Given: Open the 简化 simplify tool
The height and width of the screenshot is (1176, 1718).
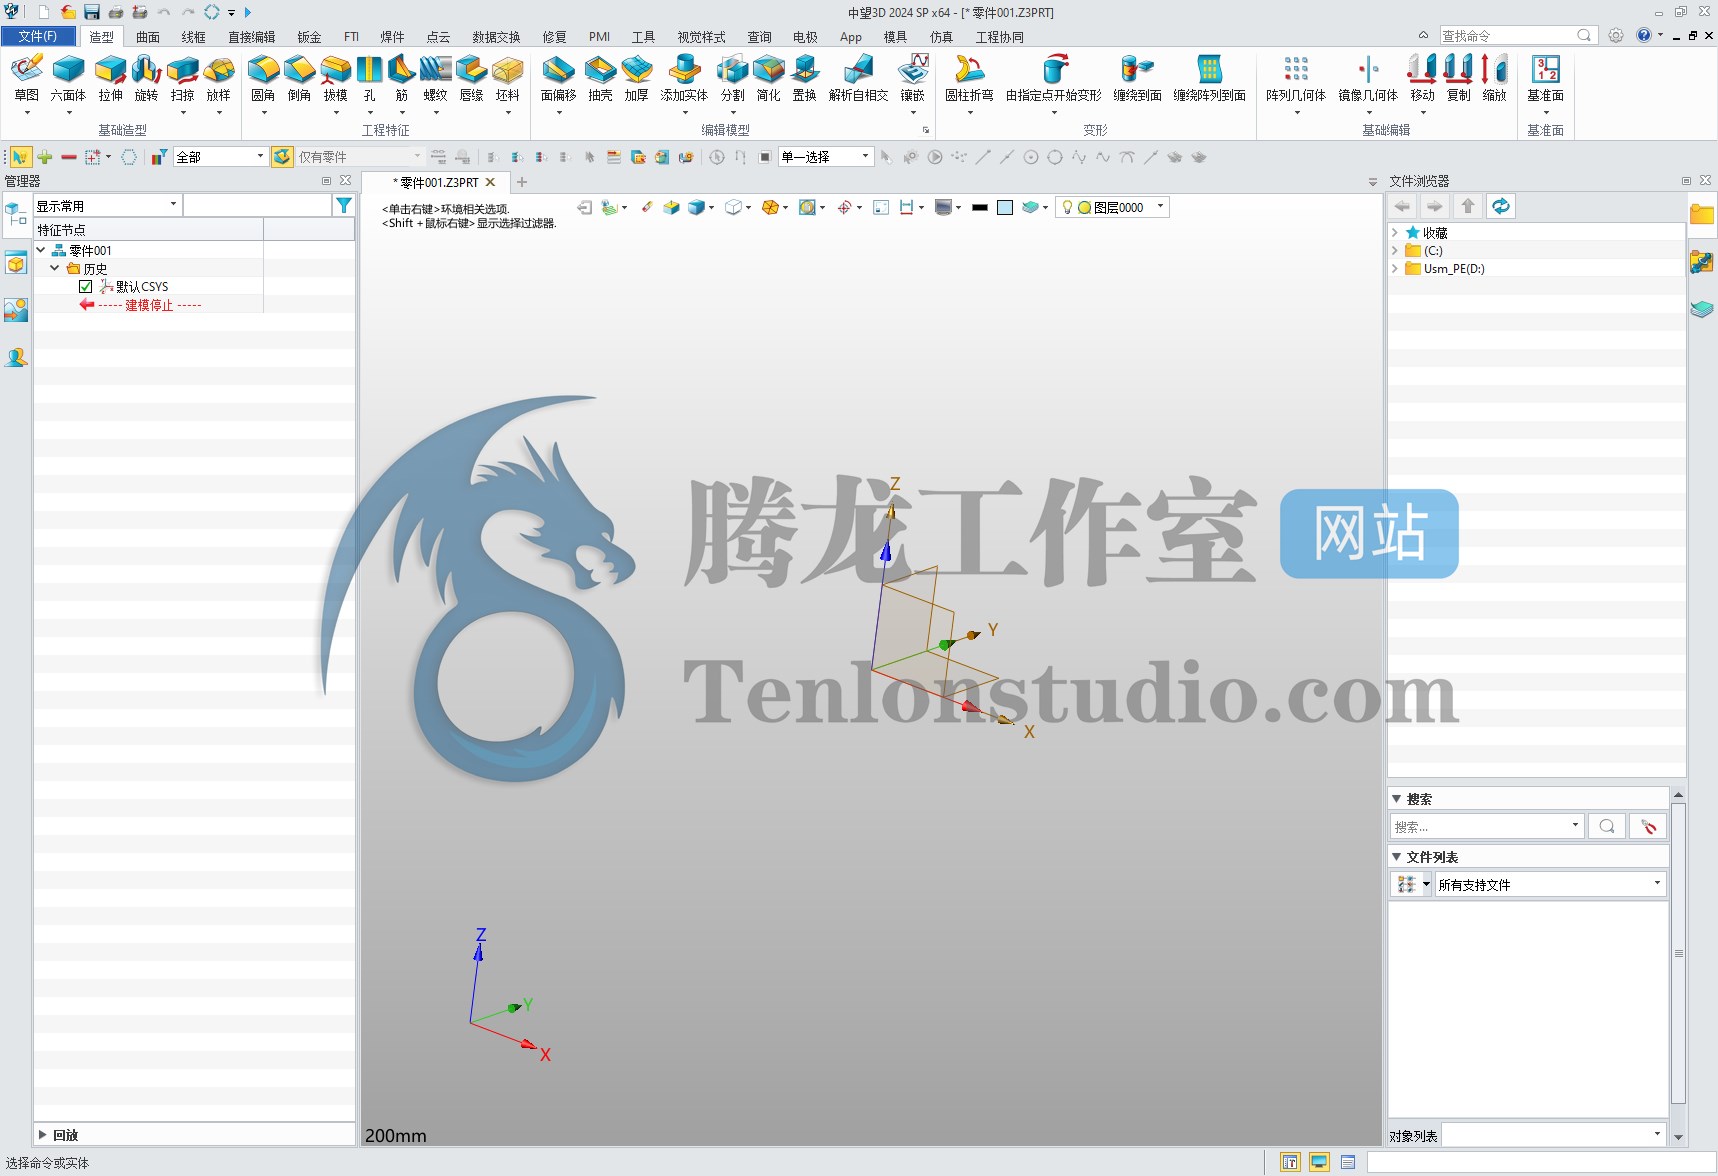Looking at the screenshot, I should click(768, 78).
